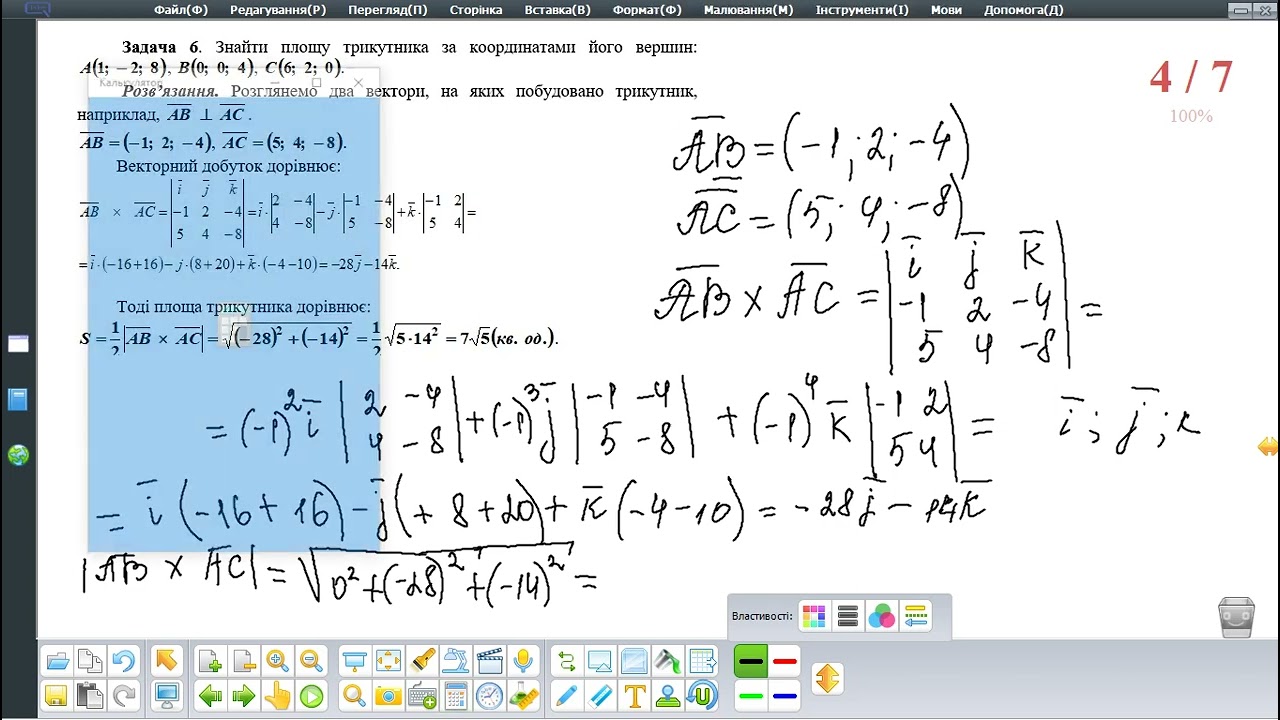Open the calculator tool icon

[x=455, y=695]
